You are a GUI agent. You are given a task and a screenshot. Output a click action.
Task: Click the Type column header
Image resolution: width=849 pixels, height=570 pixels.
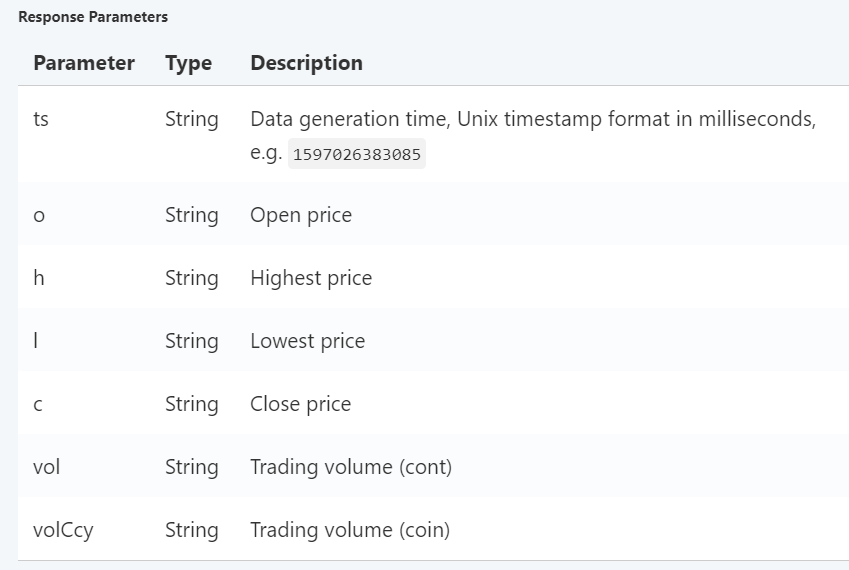coord(188,64)
